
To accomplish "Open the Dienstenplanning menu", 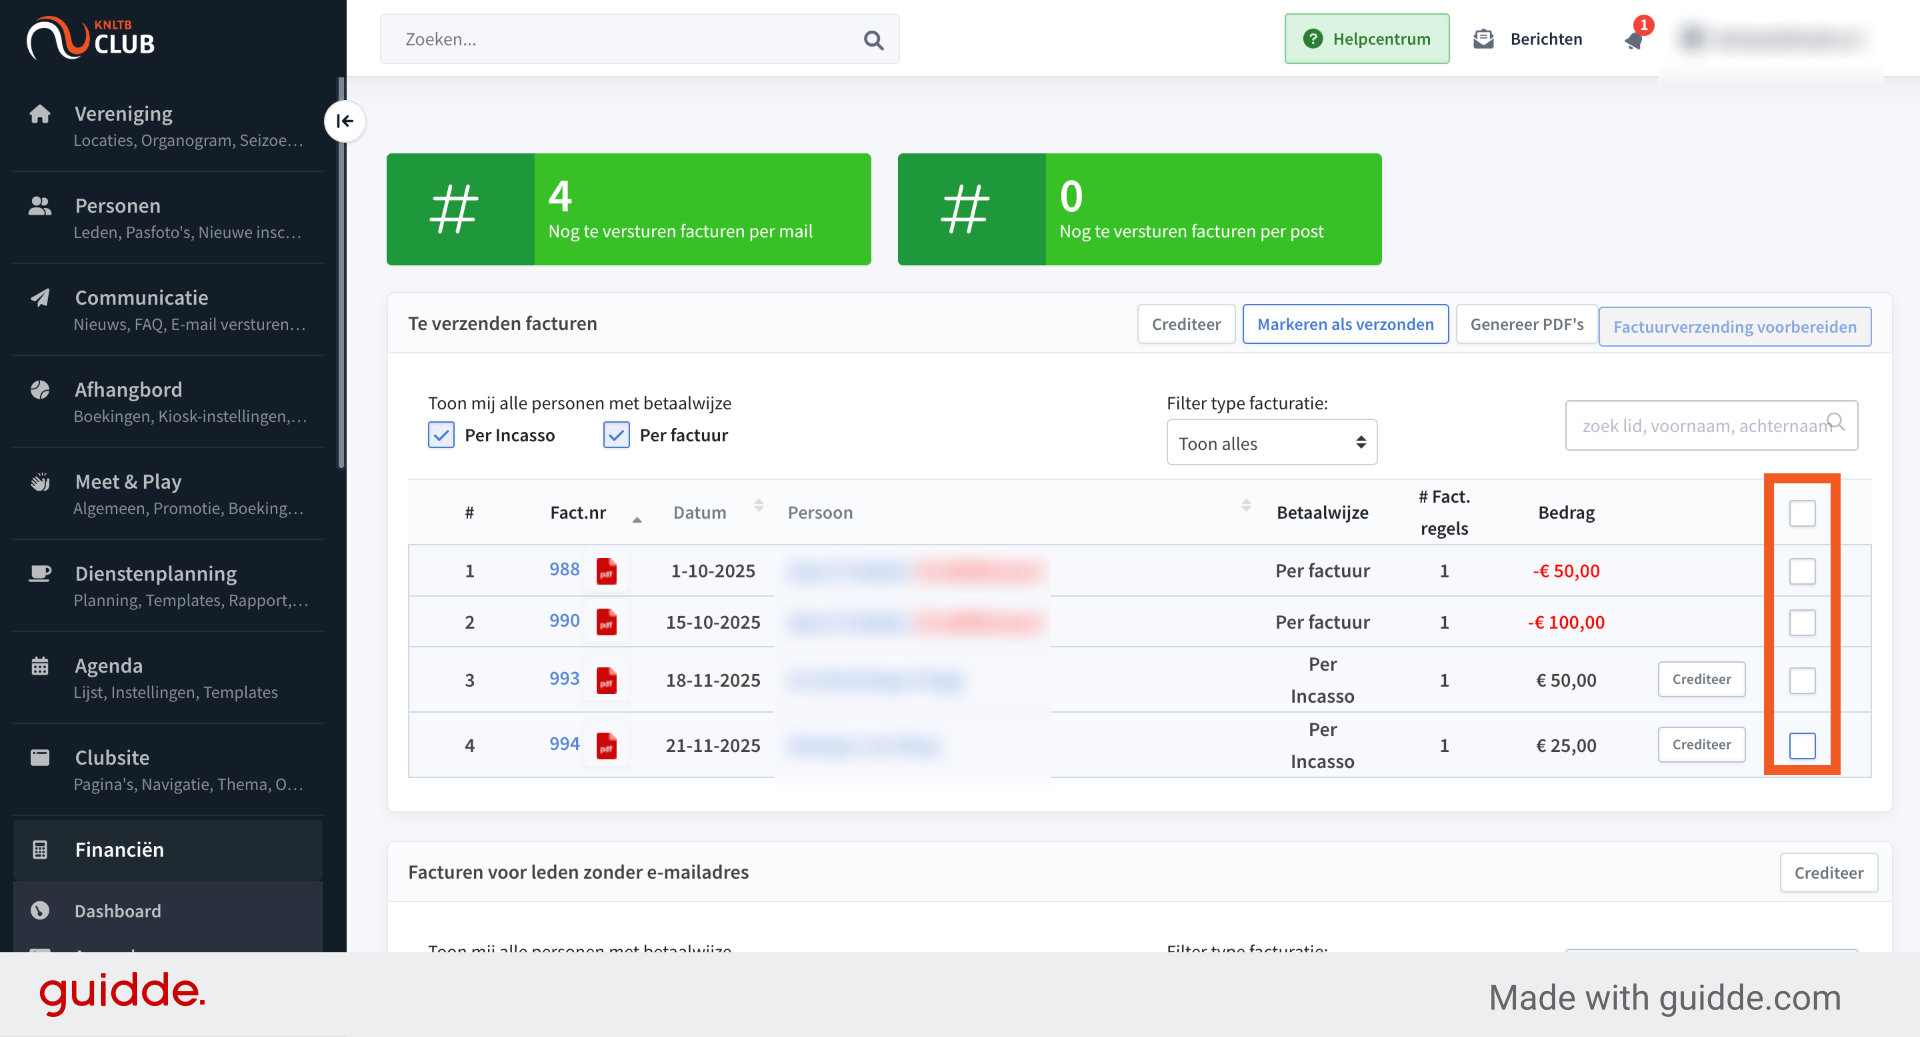I will (x=168, y=586).
